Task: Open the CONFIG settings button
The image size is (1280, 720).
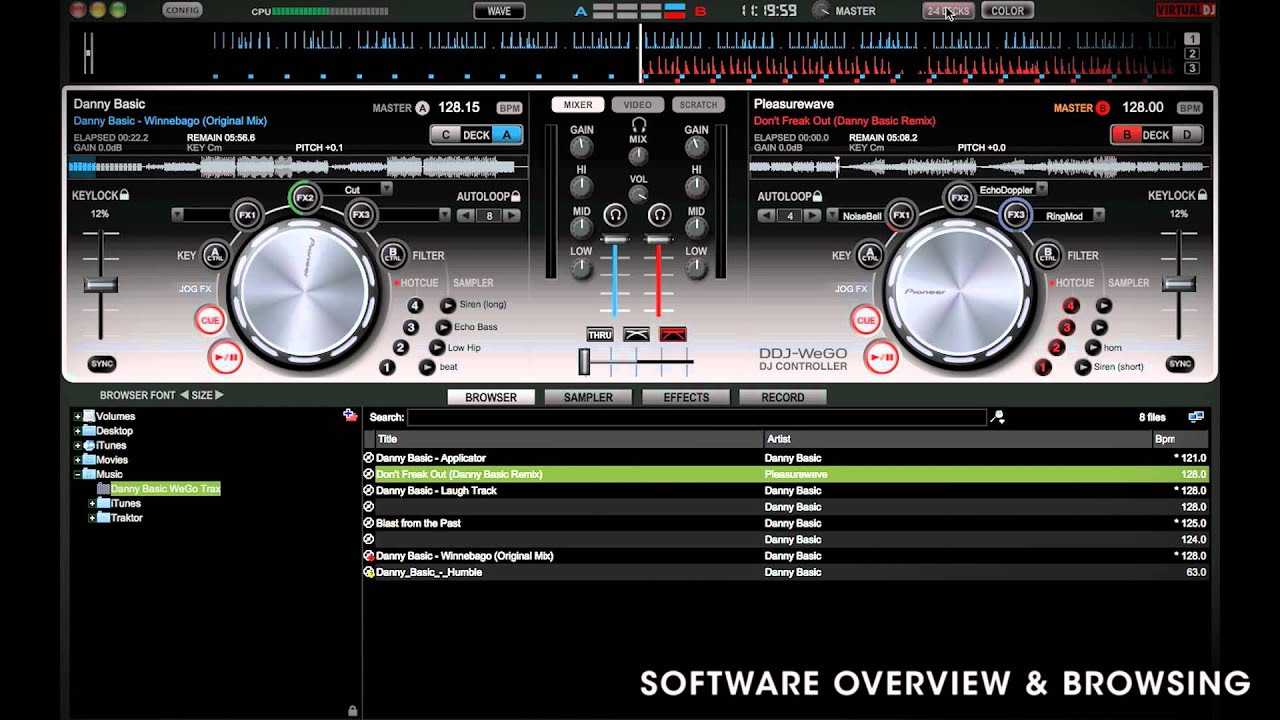Action: click(x=183, y=10)
